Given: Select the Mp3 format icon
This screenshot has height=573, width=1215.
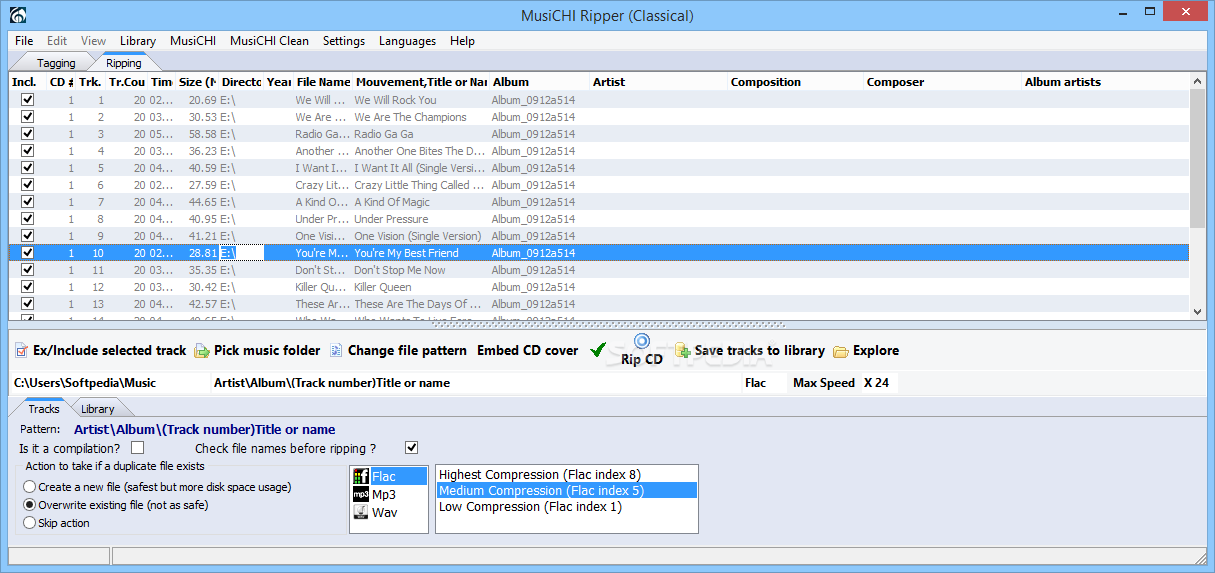Looking at the screenshot, I should [361, 494].
